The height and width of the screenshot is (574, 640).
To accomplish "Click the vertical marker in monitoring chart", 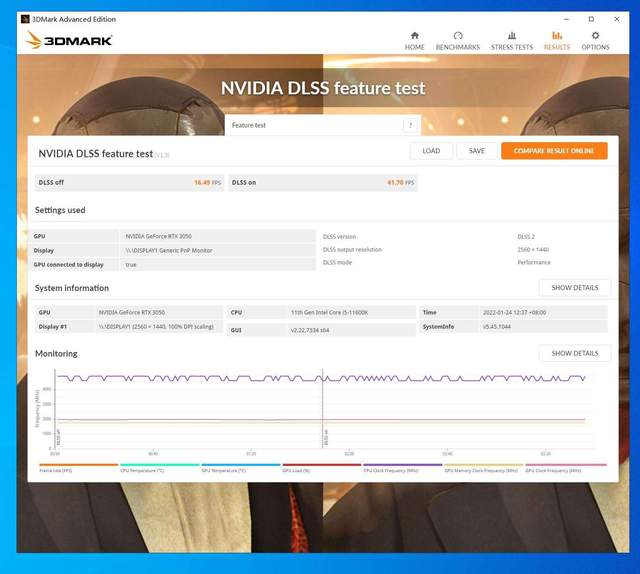I will [322, 408].
